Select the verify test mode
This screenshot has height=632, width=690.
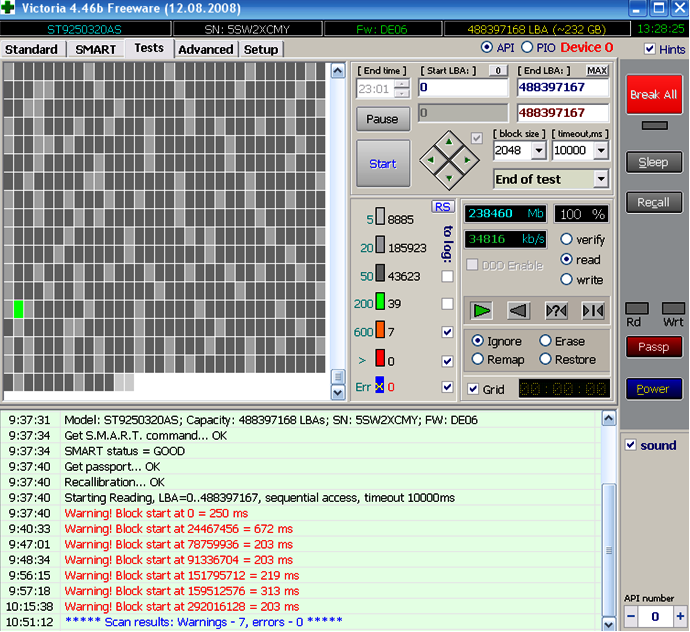pyautogui.click(x=566, y=239)
